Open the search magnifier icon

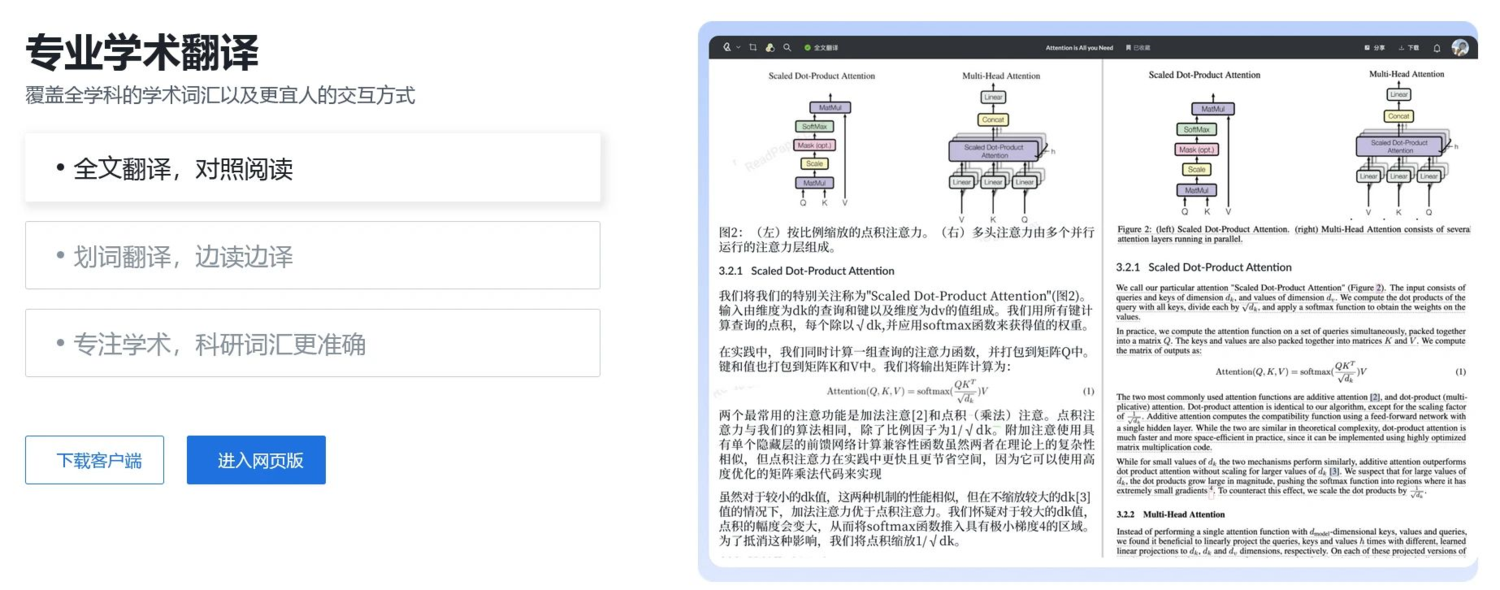tap(787, 47)
